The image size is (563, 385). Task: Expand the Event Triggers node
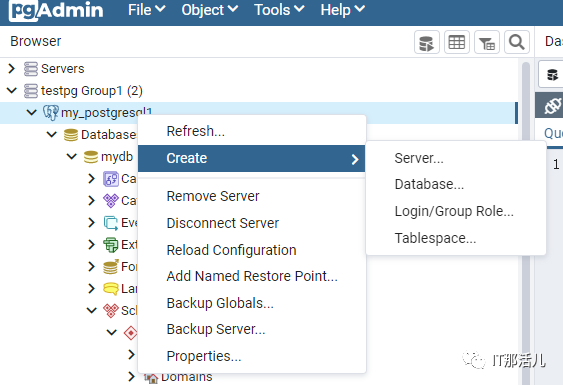click(x=92, y=222)
